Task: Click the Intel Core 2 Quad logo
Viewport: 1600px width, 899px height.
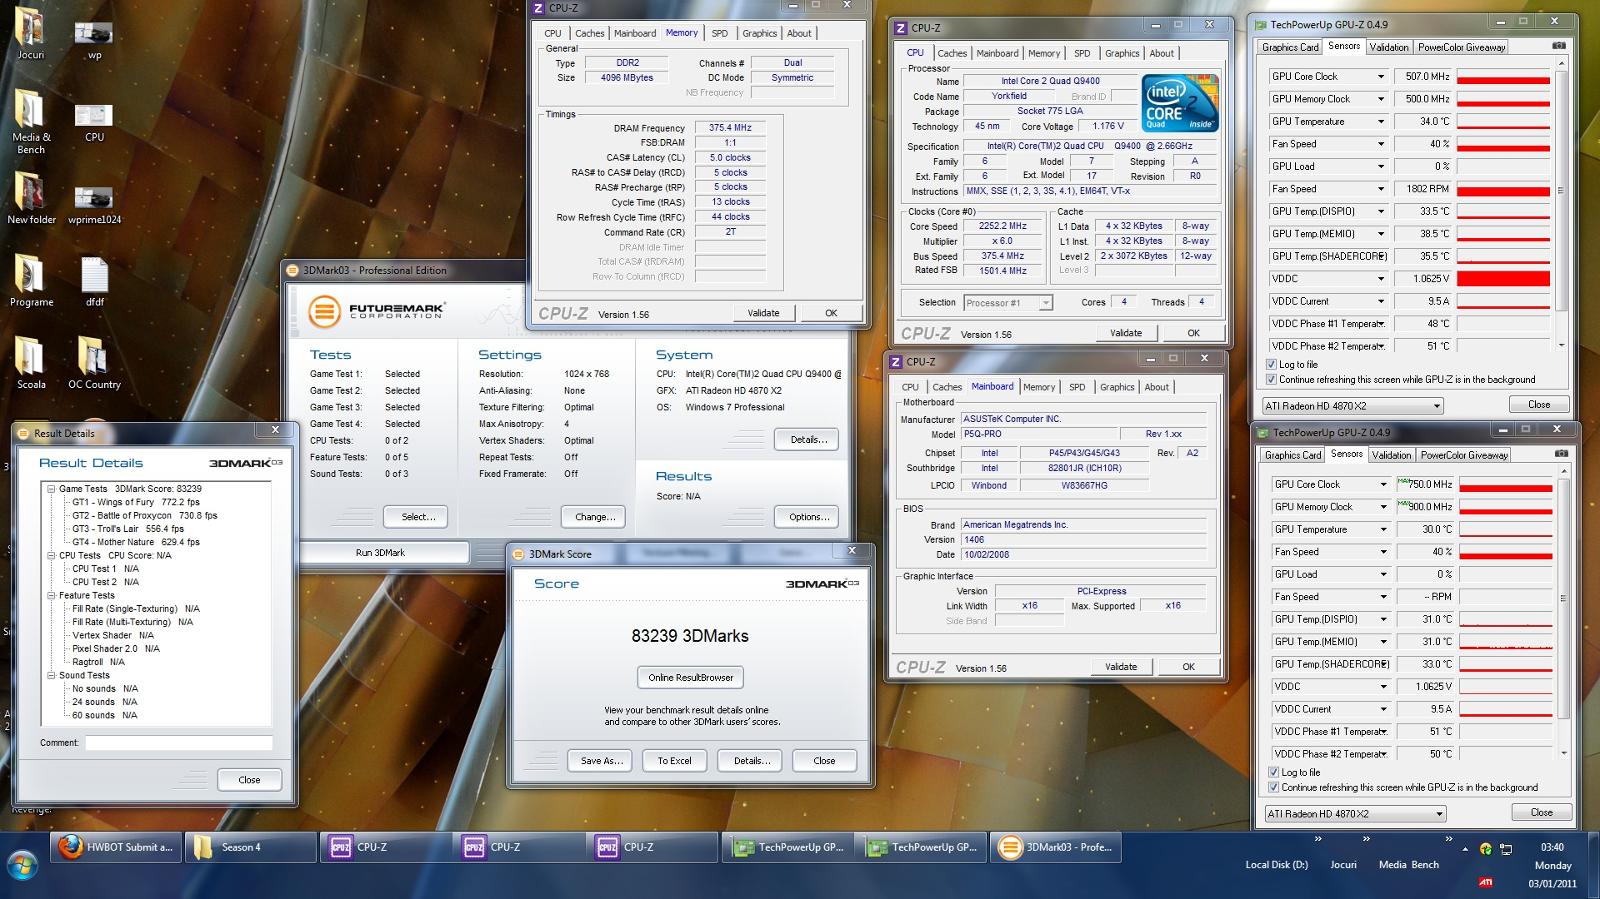Action: [x=1180, y=103]
